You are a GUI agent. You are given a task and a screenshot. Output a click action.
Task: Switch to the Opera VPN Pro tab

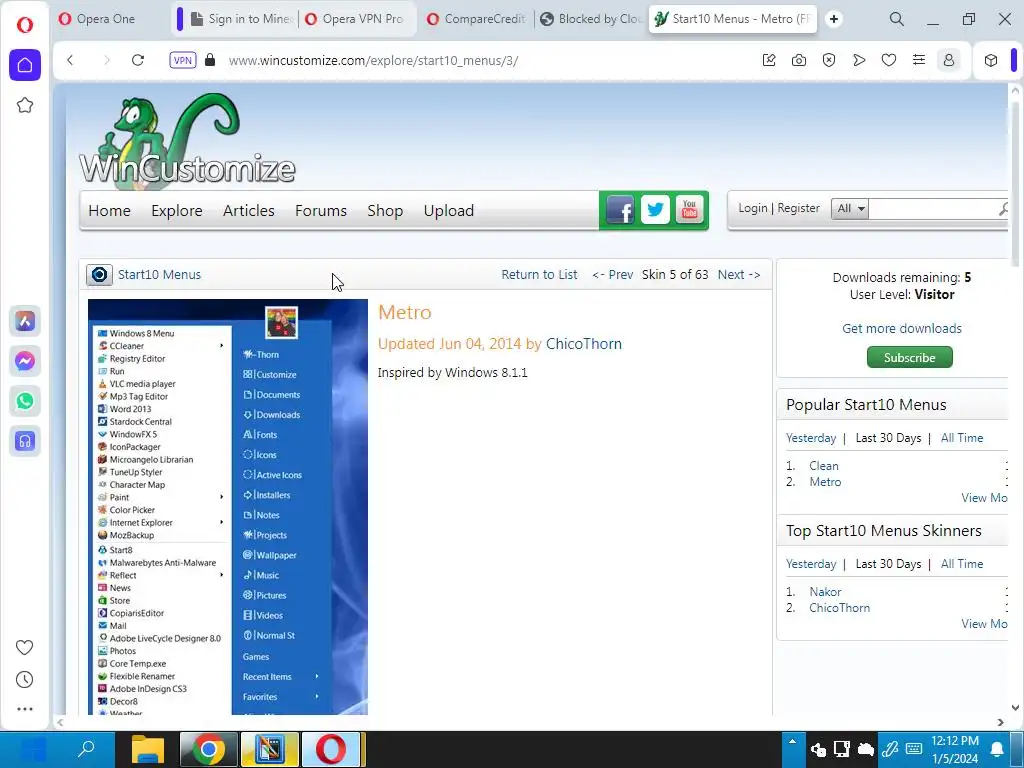[x=357, y=19]
